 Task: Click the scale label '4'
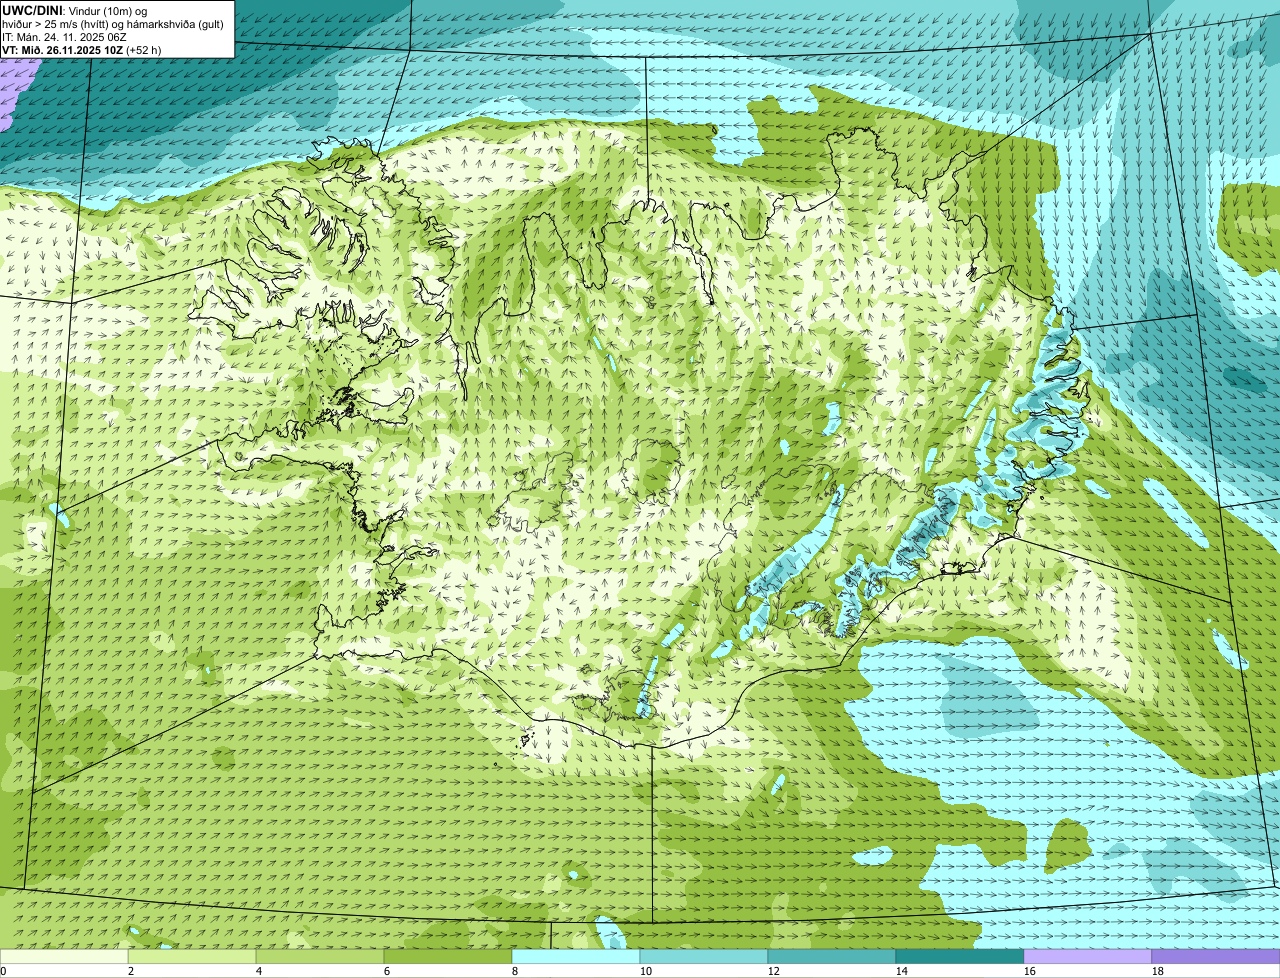259,971
